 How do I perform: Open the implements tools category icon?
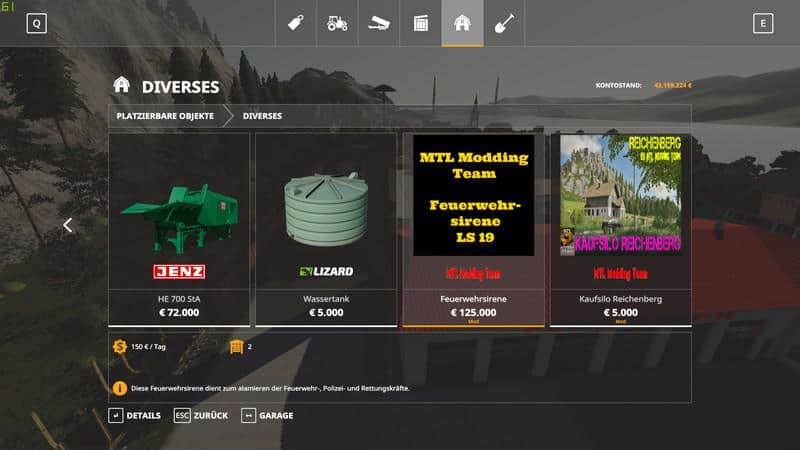[379, 23]
